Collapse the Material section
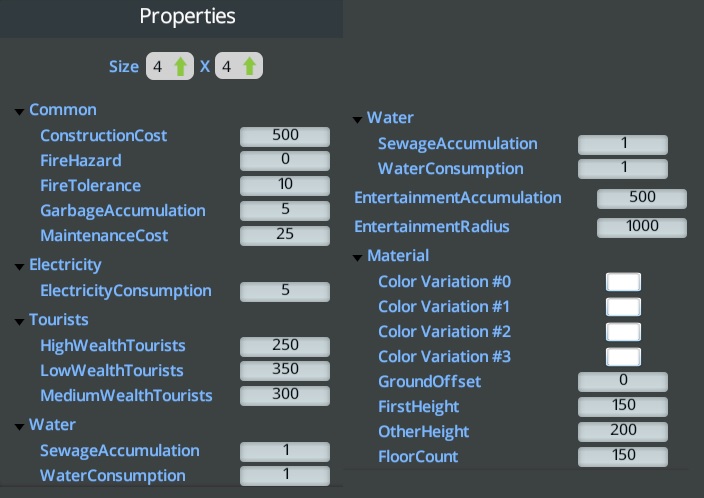704x498 pixels. (358, 257)
